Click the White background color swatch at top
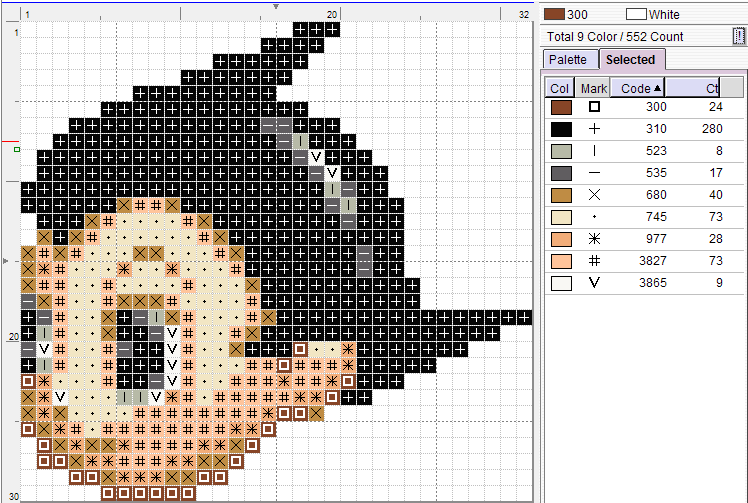748x503 pixels. pyautogui.click(x=636, y=14)
